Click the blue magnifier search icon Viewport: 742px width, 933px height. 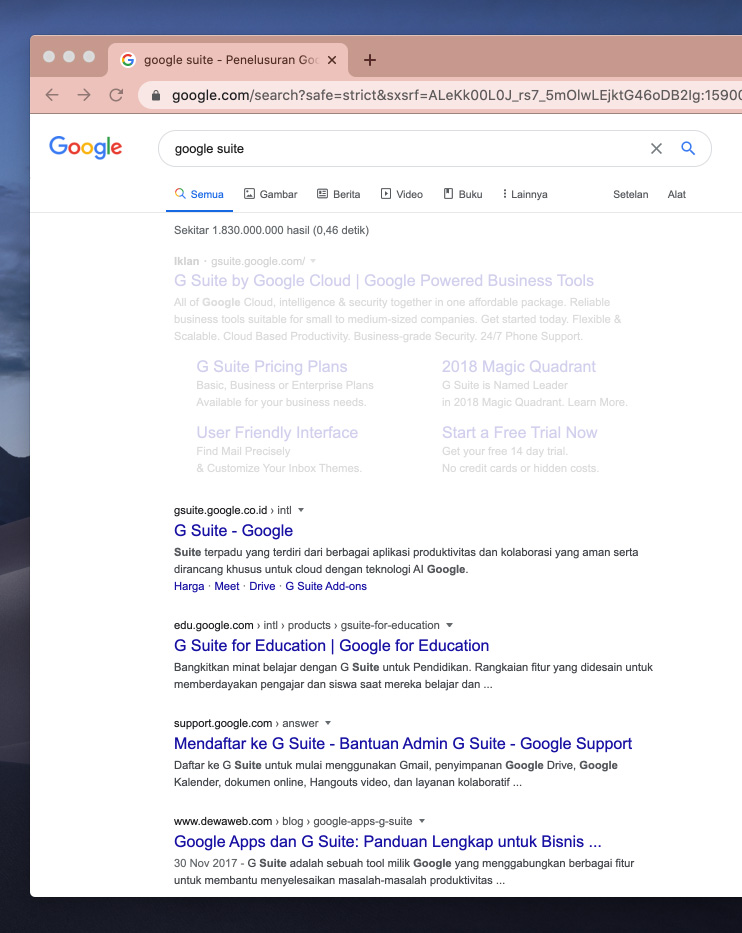coord(688,148)
